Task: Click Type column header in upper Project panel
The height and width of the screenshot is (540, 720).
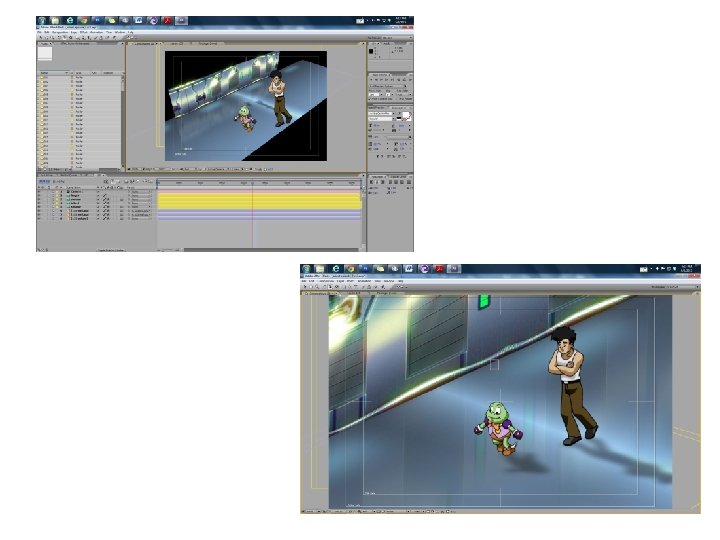Action: pos(80,73)
